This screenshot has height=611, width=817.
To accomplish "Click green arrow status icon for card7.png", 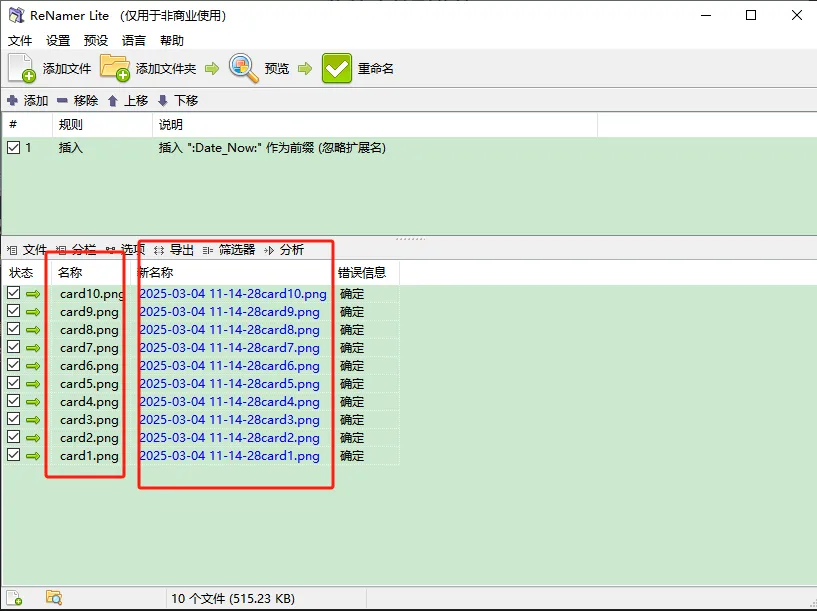I will pos(33,348).
